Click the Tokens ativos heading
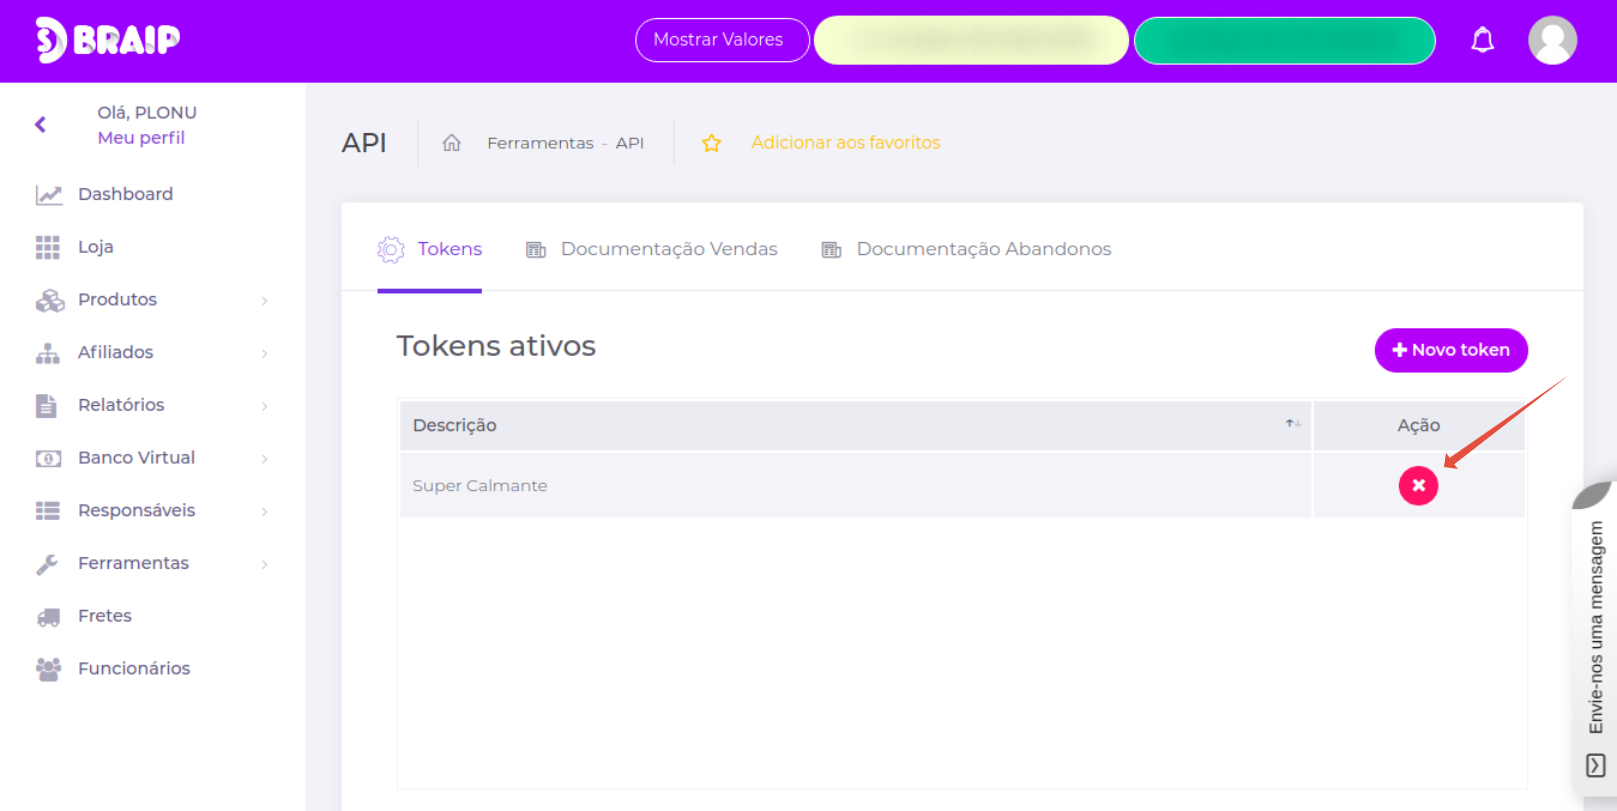 (x=496, y=346)
